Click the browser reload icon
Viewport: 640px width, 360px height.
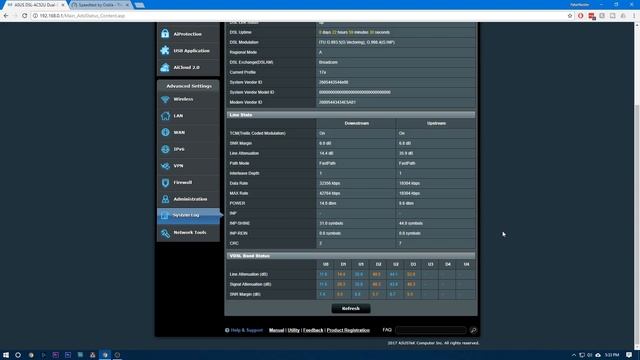pos(24,16)
